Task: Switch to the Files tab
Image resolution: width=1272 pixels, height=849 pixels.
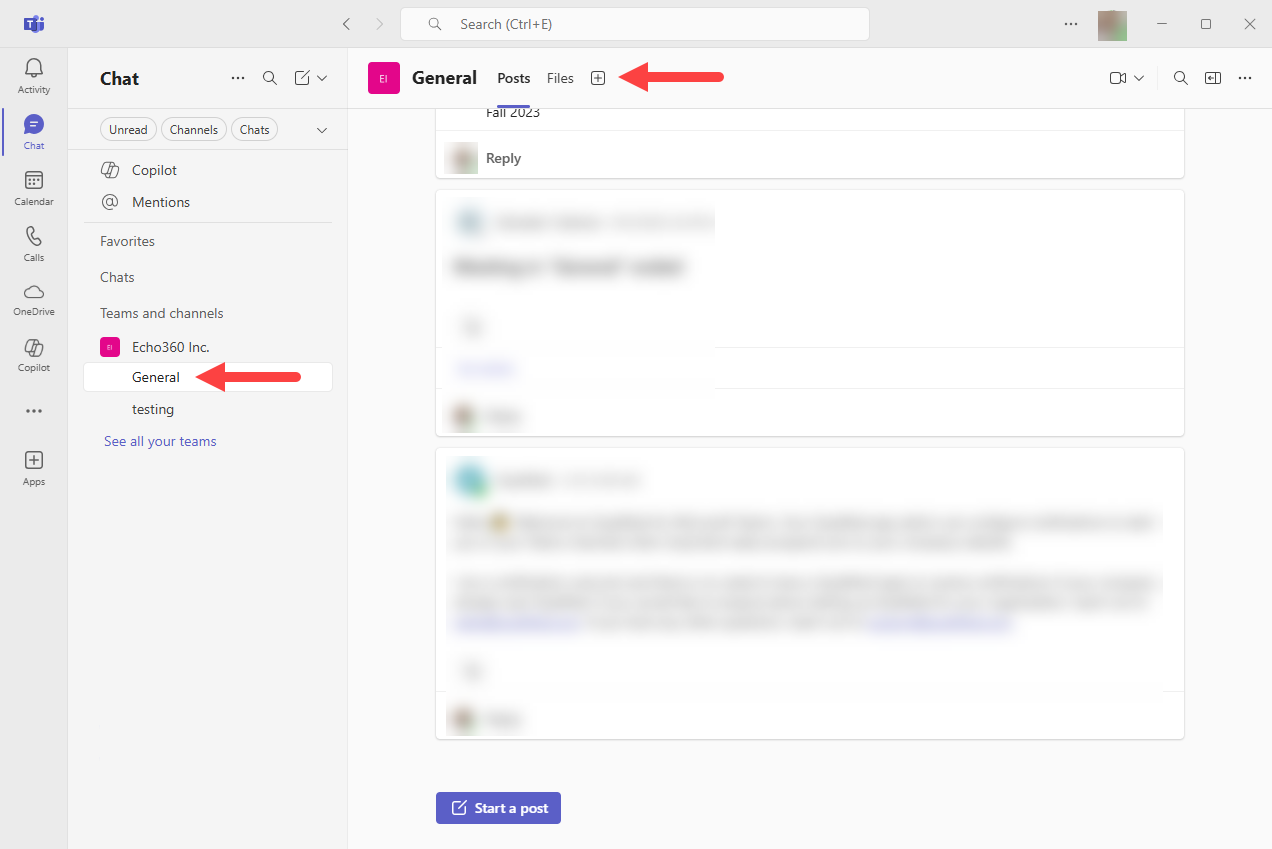Action: [x=560, y=78]
